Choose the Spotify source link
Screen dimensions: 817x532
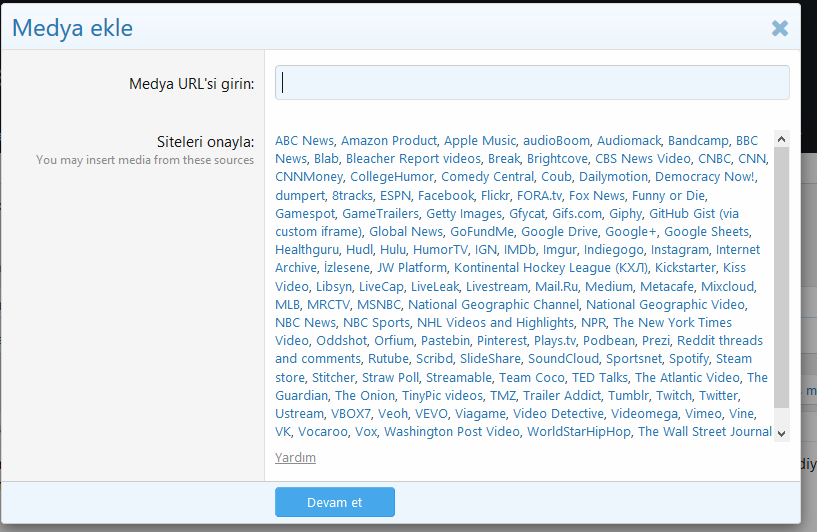(x=689, y=359)
